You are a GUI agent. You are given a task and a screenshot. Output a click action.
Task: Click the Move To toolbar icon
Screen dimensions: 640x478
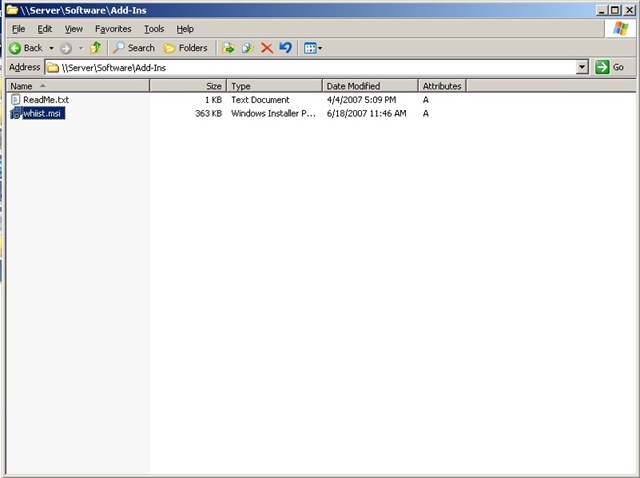[x=228, y=48]
